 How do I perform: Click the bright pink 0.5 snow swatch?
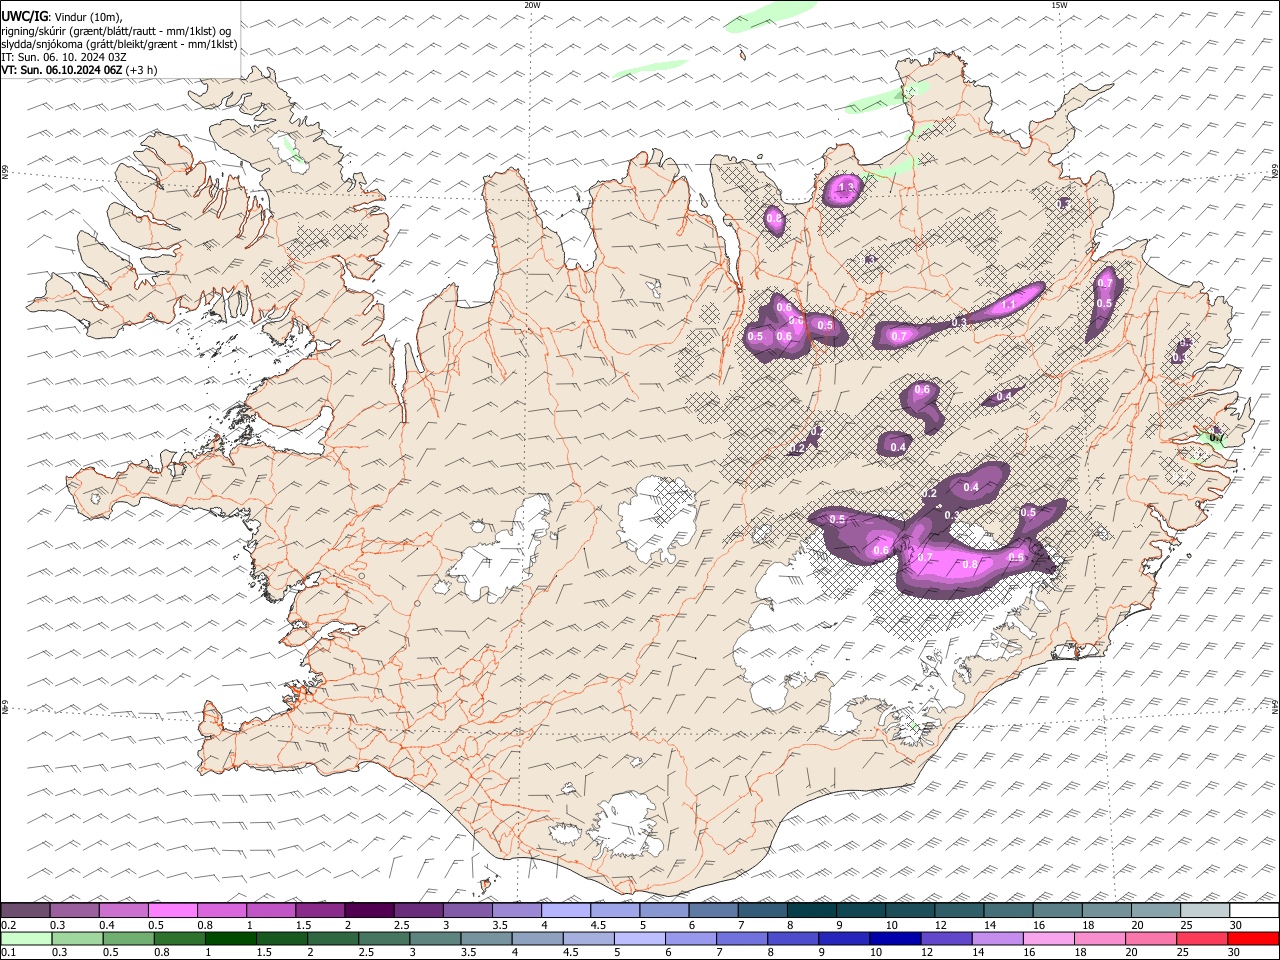(x=172, y=911)
